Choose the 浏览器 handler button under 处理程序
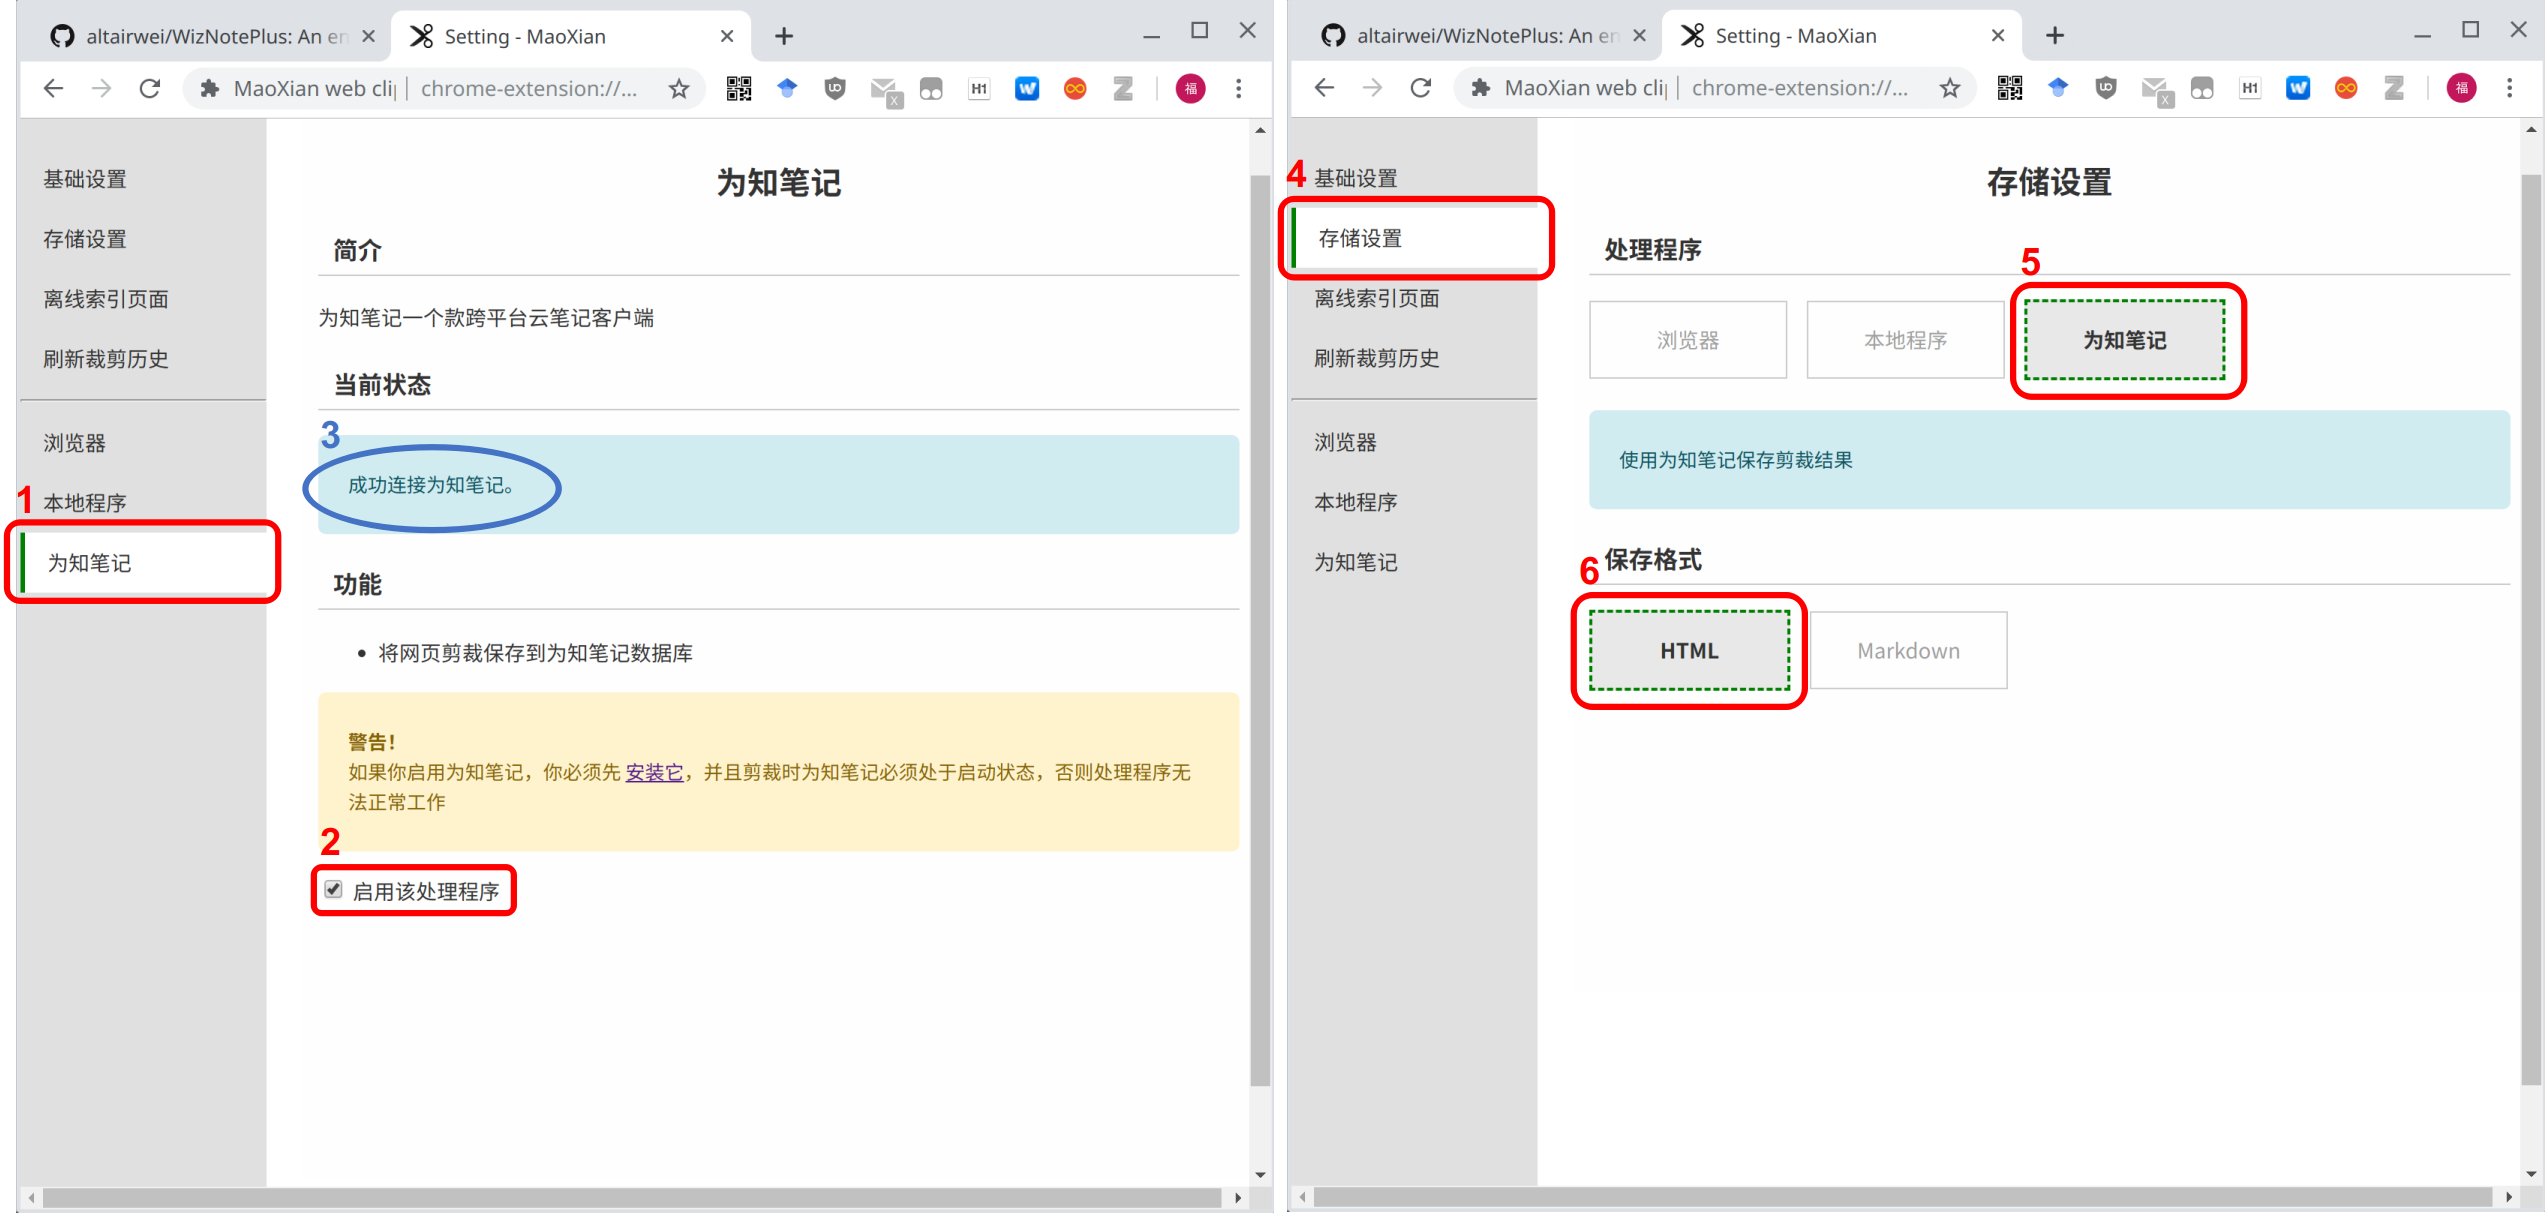2546x1213 pixels. 1688,340
